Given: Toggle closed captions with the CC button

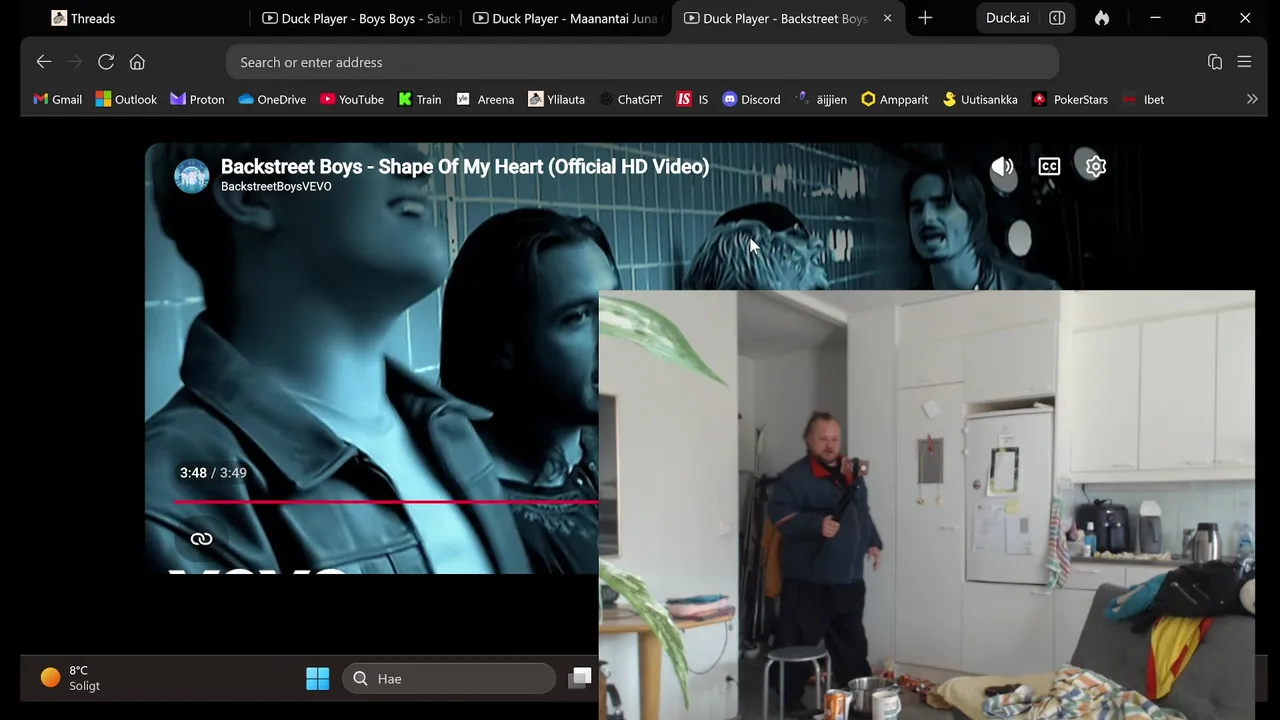Looking at the screenshot, I should tap(1049, 167).
